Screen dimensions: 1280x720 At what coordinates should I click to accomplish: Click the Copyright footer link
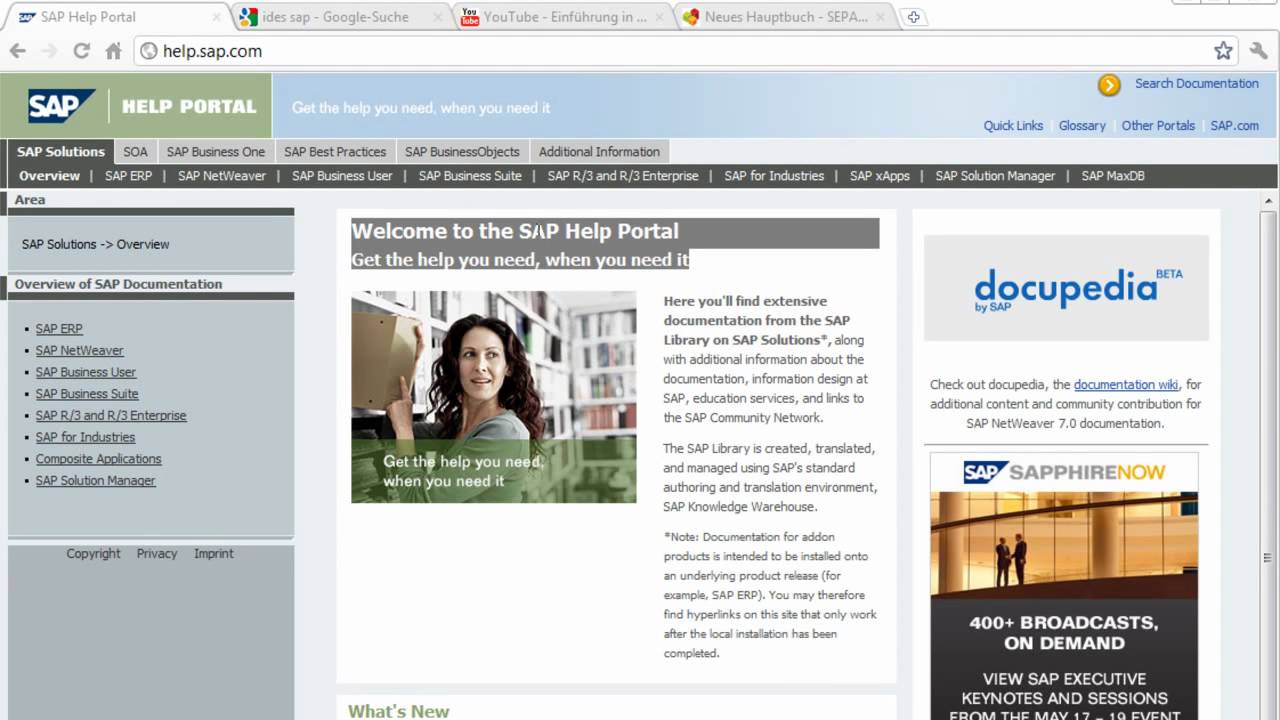point(93,554)
